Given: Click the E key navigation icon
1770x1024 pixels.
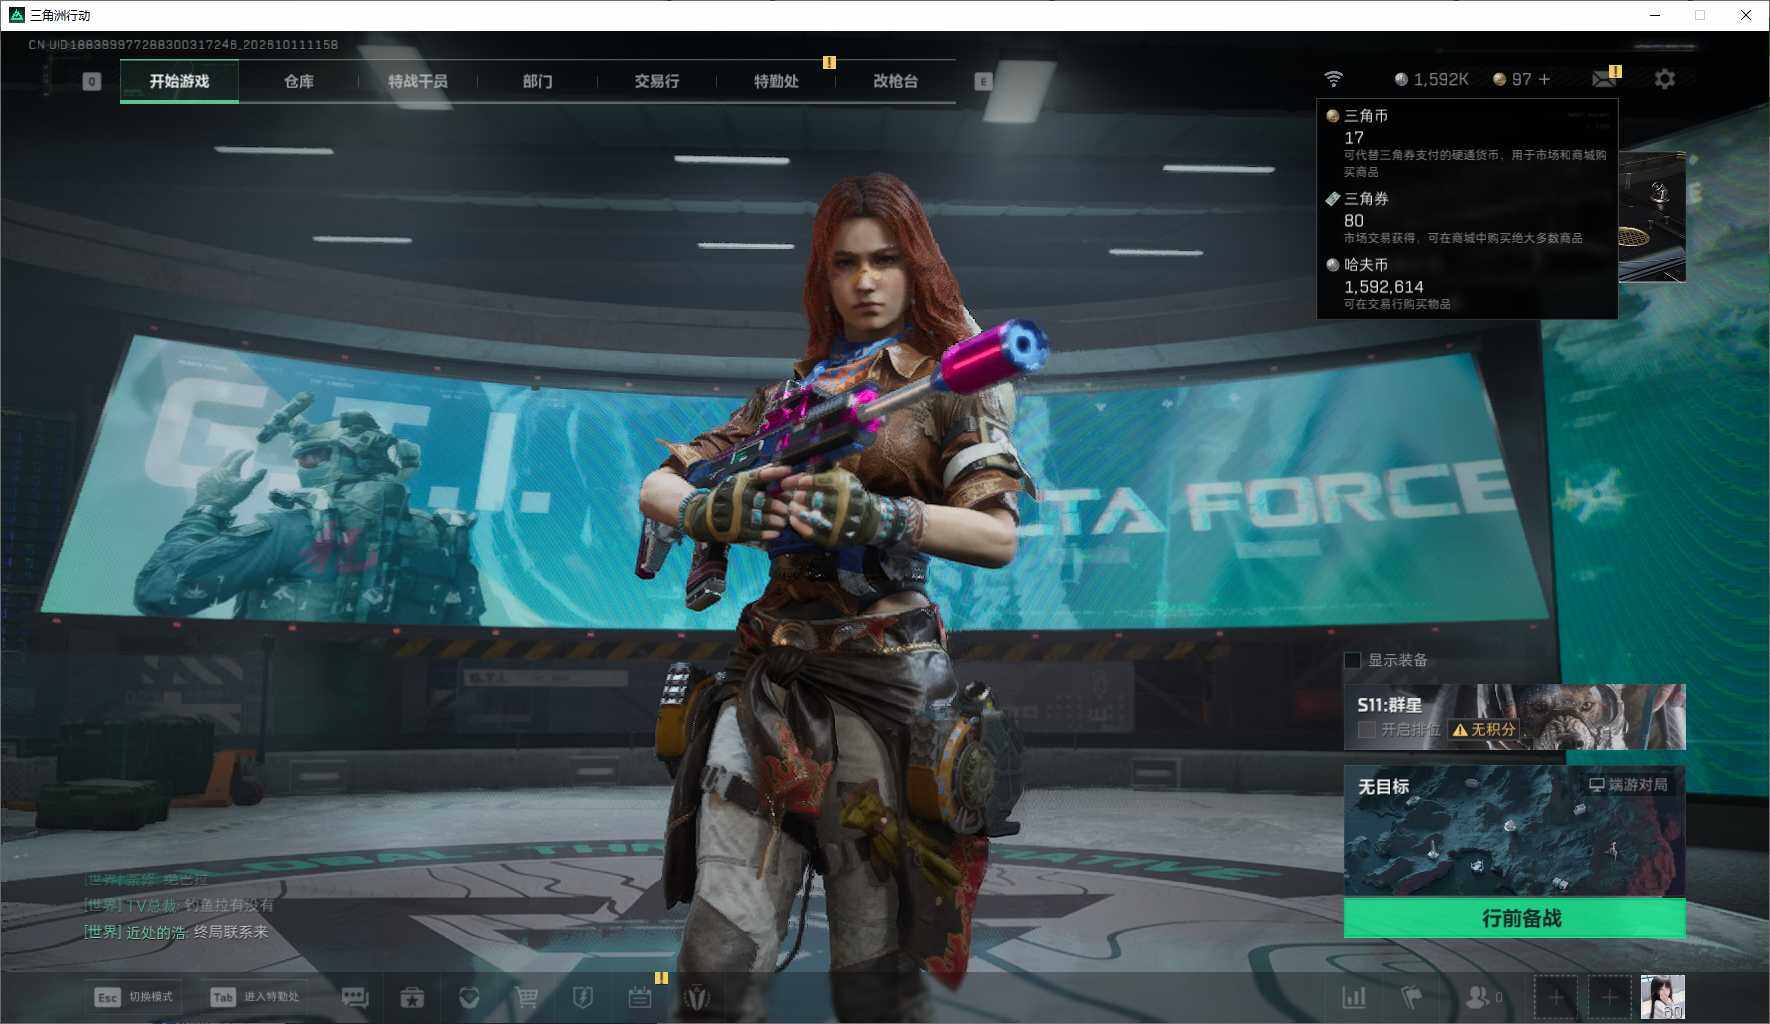Looking at the screenshot, I should pos(983,81).
